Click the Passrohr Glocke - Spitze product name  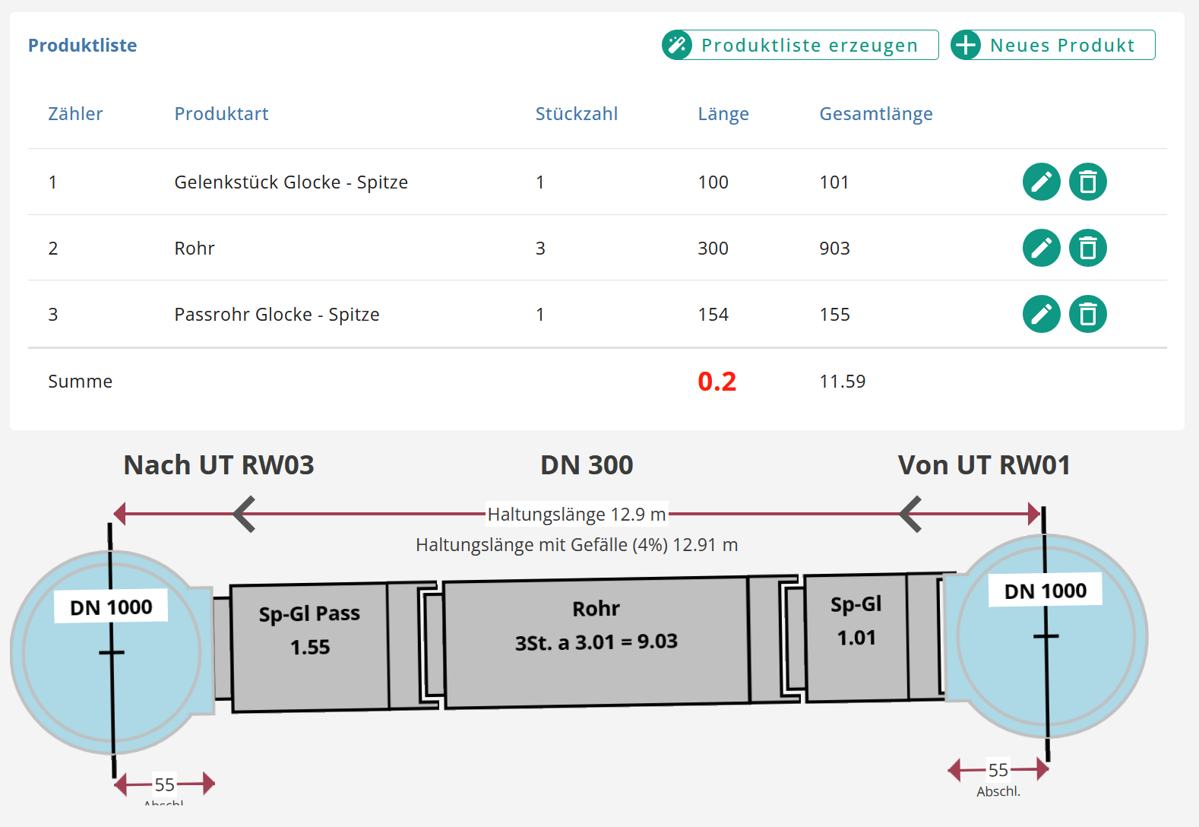pyautogui.click(x=276, y=314)
